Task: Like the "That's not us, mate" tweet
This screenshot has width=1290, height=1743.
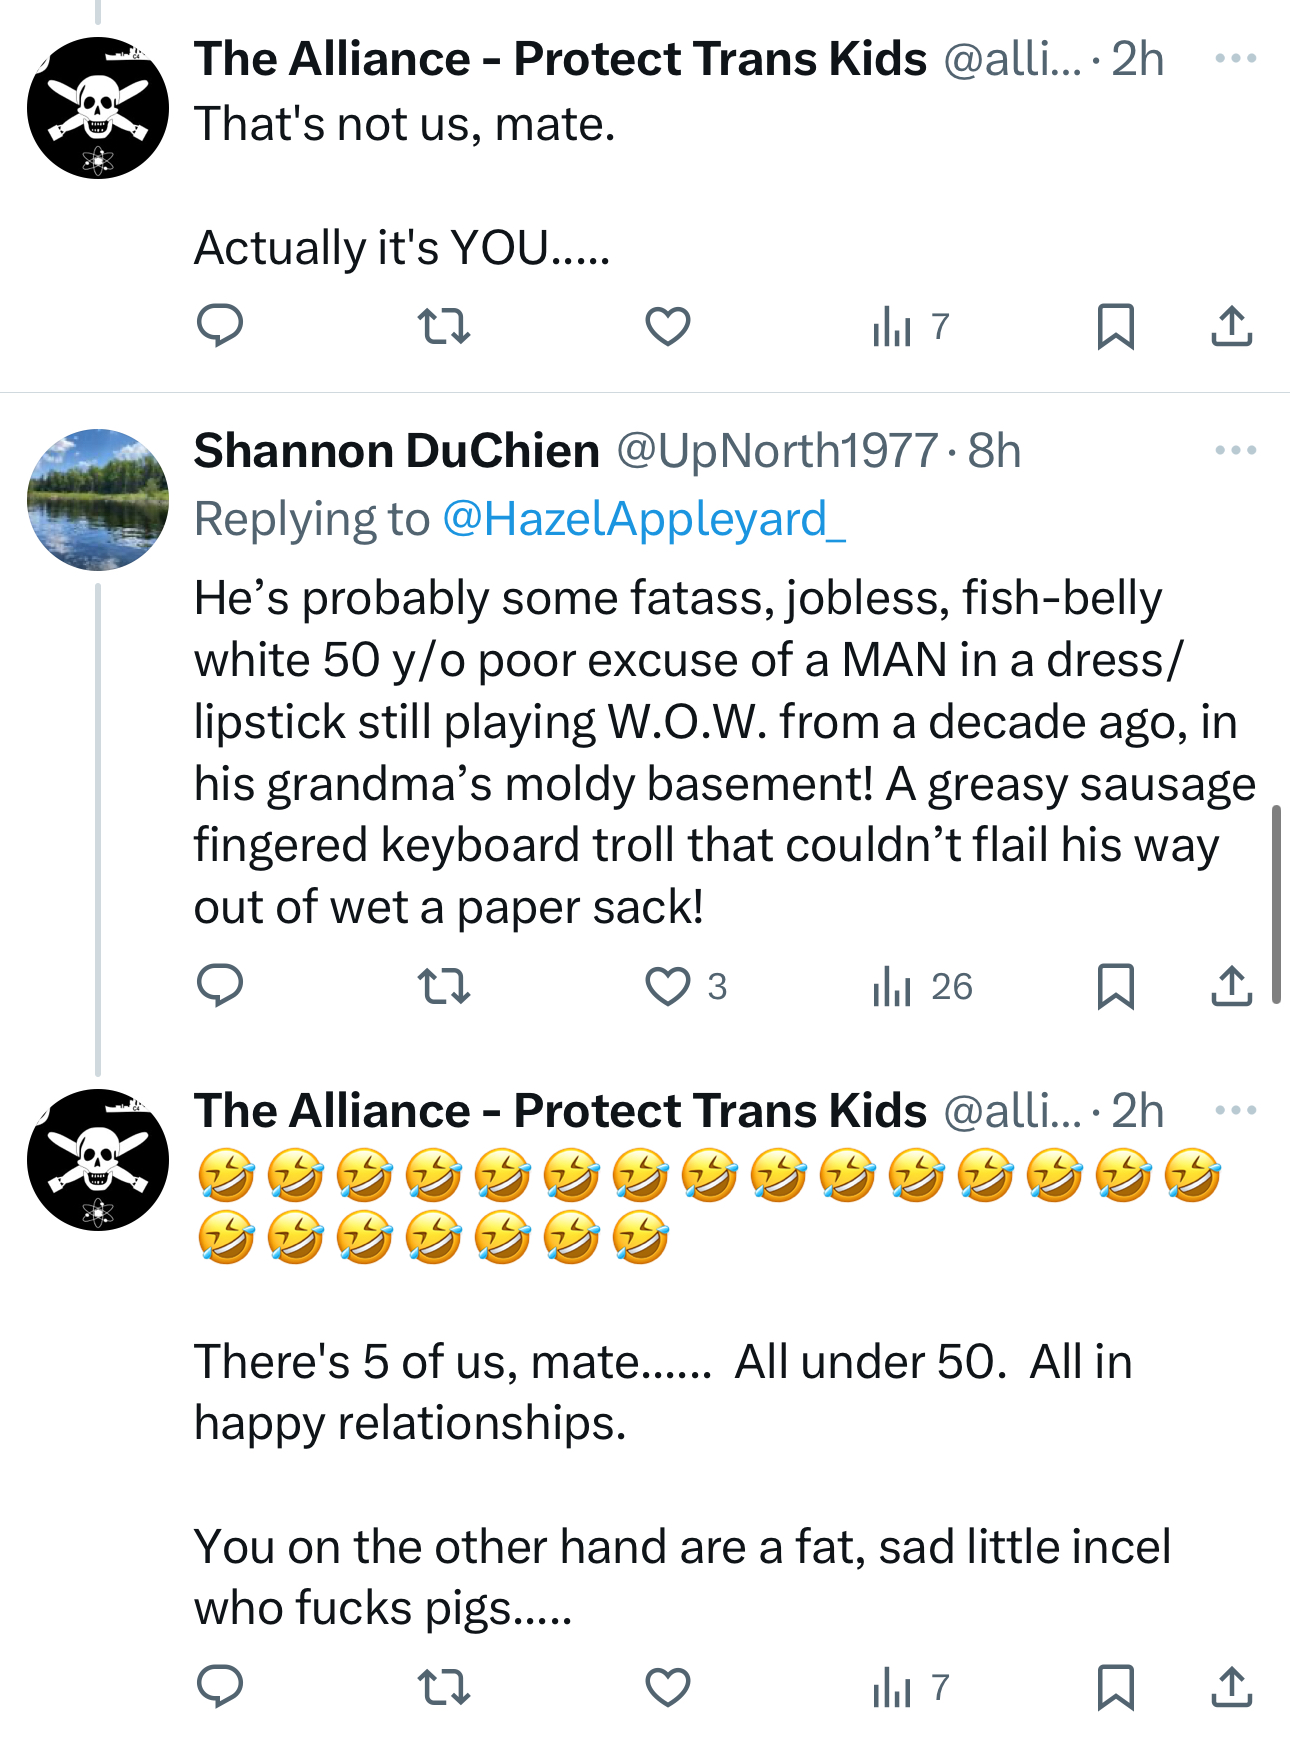Action: [x=668, y=326]
